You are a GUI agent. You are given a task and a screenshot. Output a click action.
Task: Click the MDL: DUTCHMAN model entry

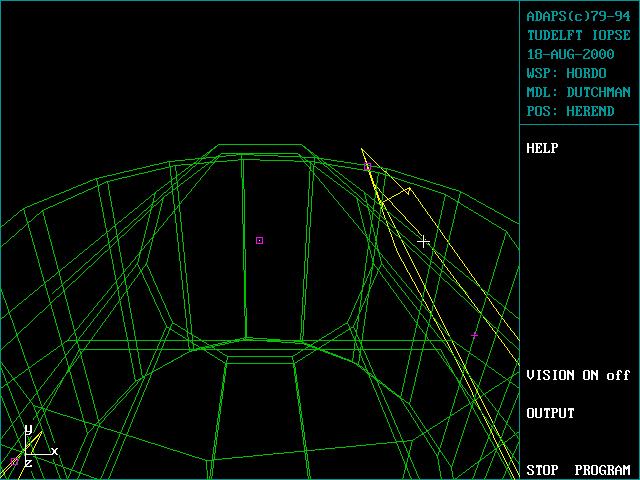(x=578, y=92)
